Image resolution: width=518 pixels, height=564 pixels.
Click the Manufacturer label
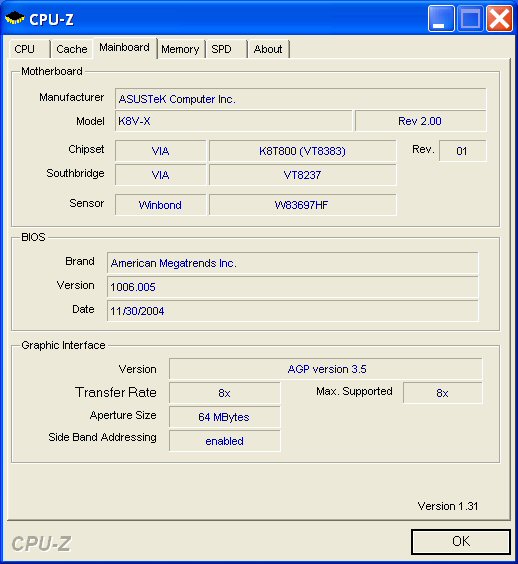[72, 97]
